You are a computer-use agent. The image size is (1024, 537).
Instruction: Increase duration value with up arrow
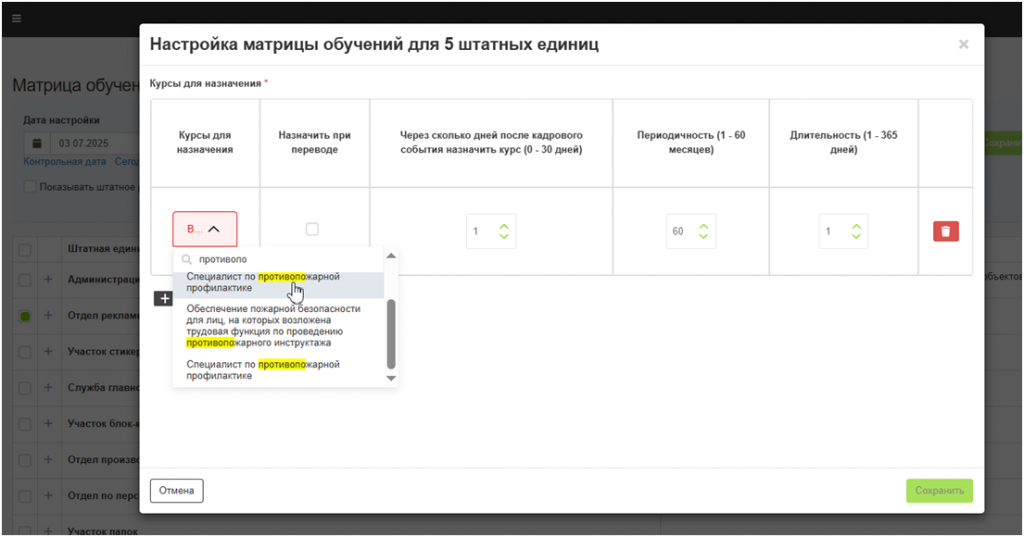855,225
